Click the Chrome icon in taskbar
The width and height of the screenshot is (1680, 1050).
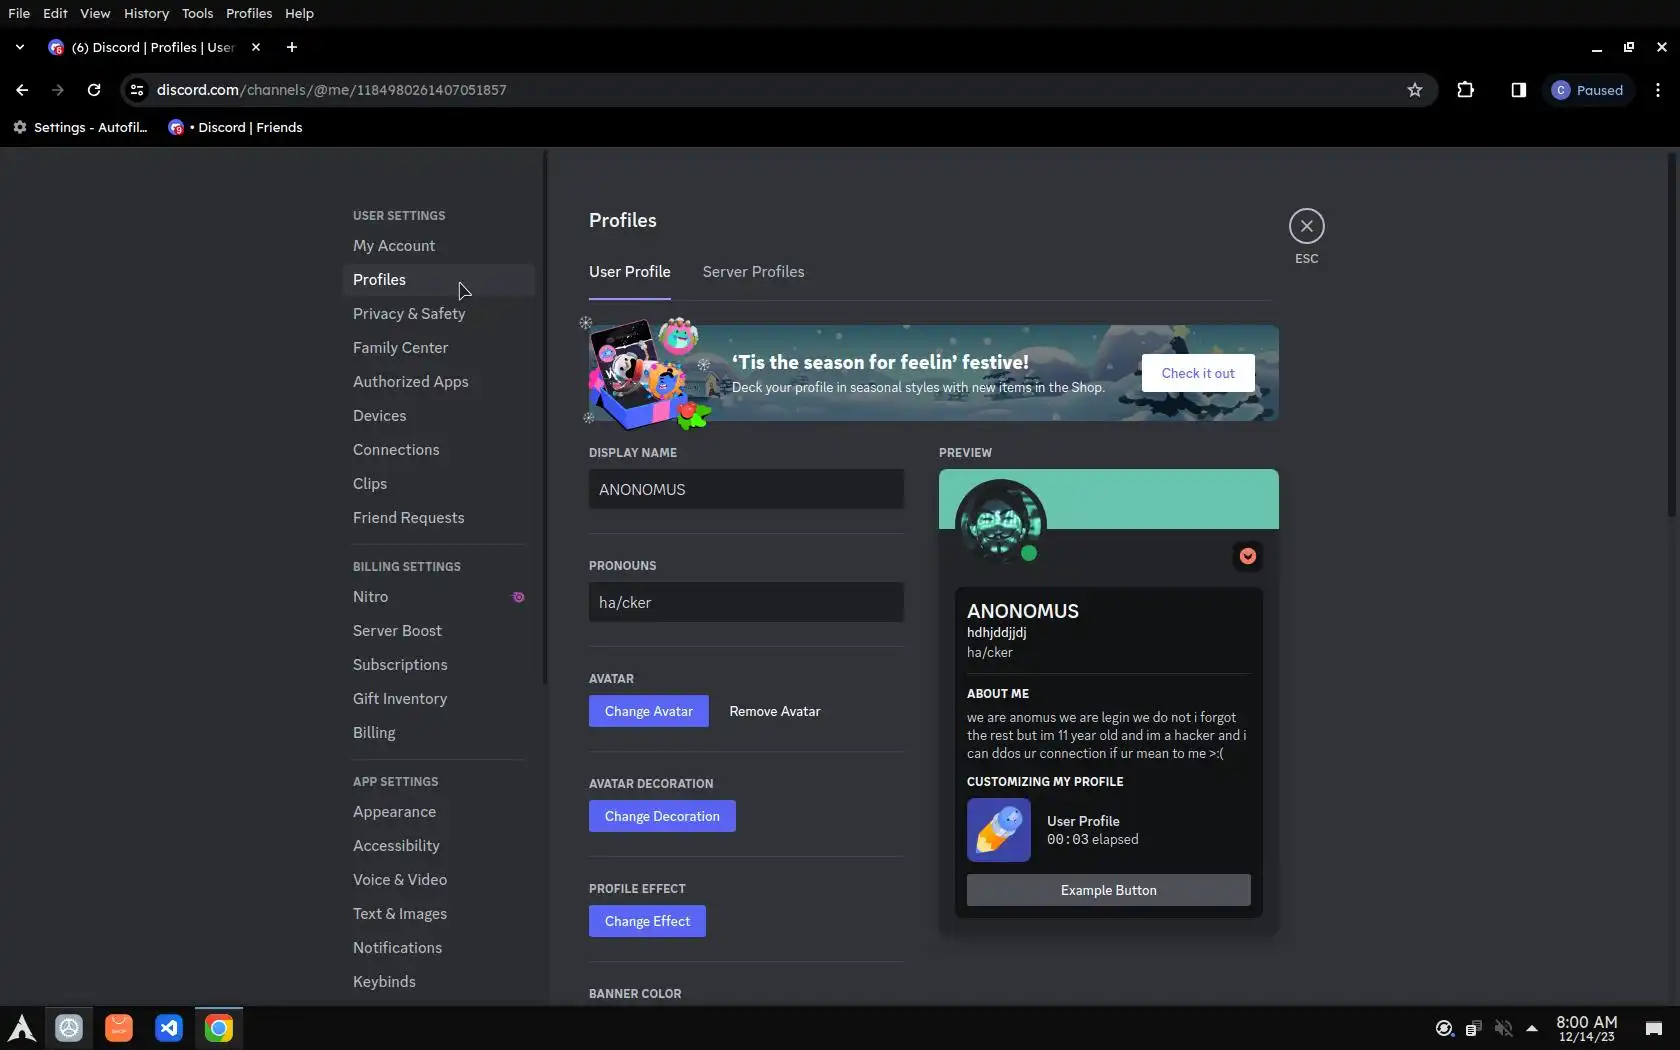(x=219, y=1028)
